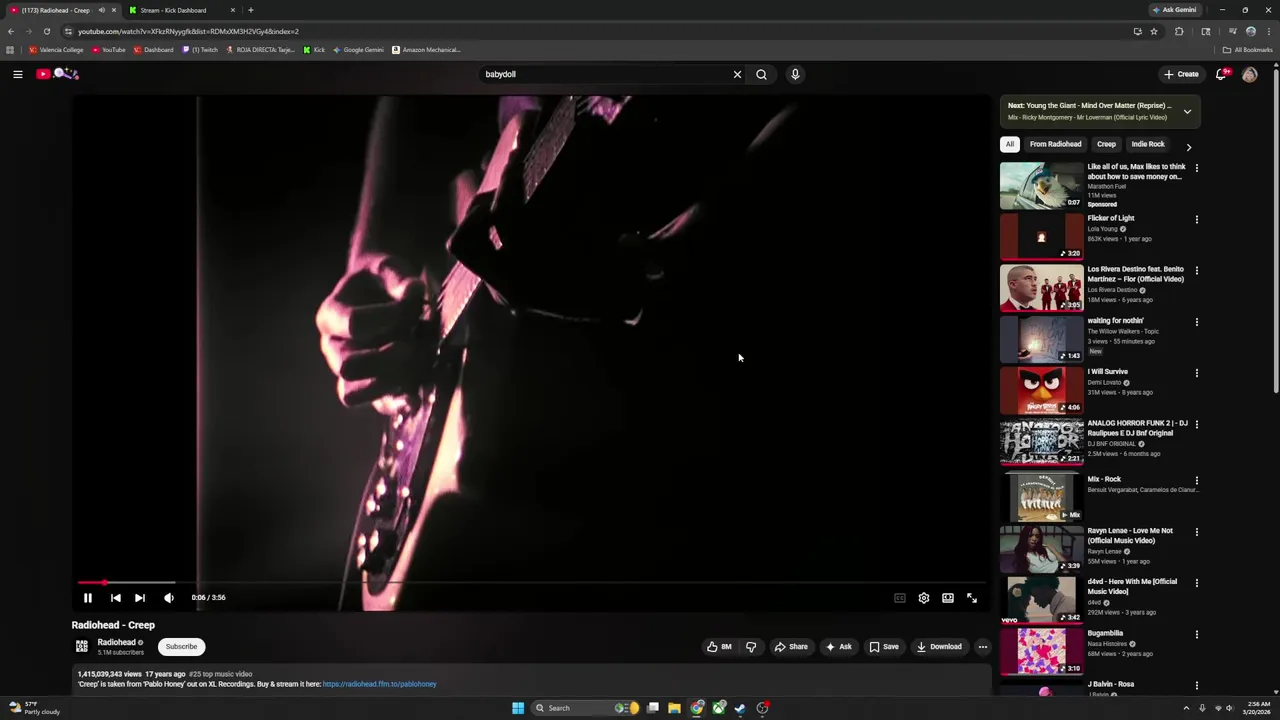The image size is (1280, 720).
Task: Open browser extensions puzzle icon
Action: (x=1179, y=31)
